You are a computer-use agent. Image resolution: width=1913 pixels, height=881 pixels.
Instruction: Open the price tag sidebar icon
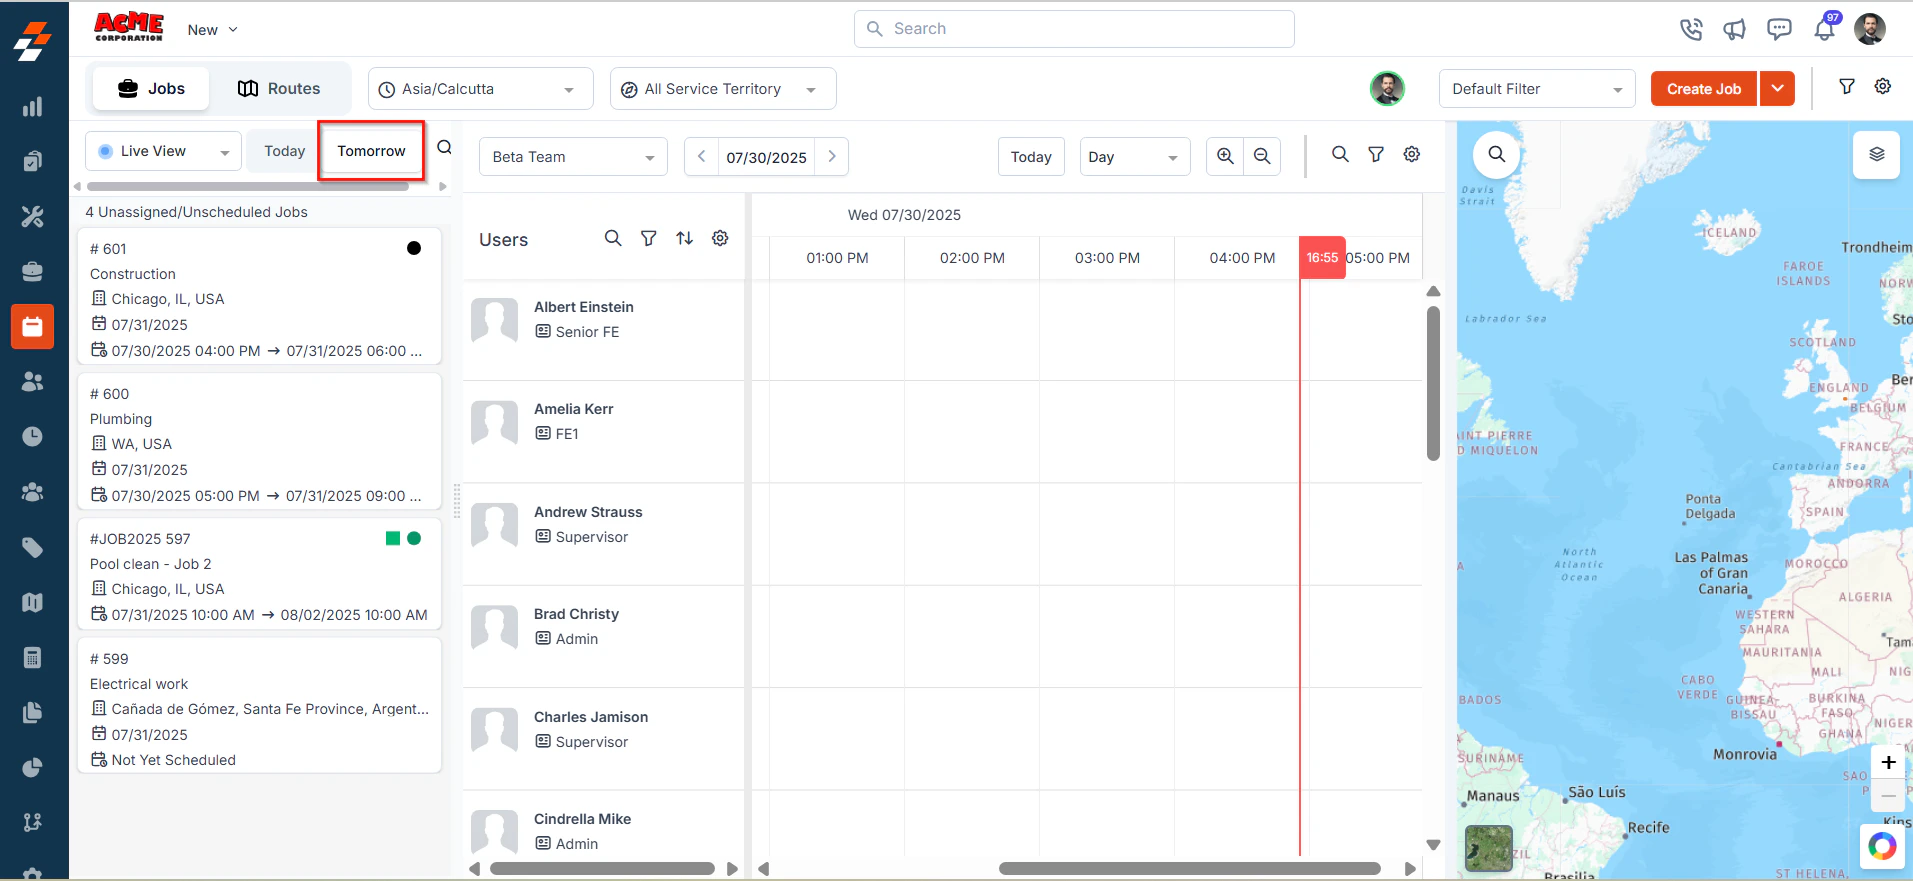pos(33,547)
